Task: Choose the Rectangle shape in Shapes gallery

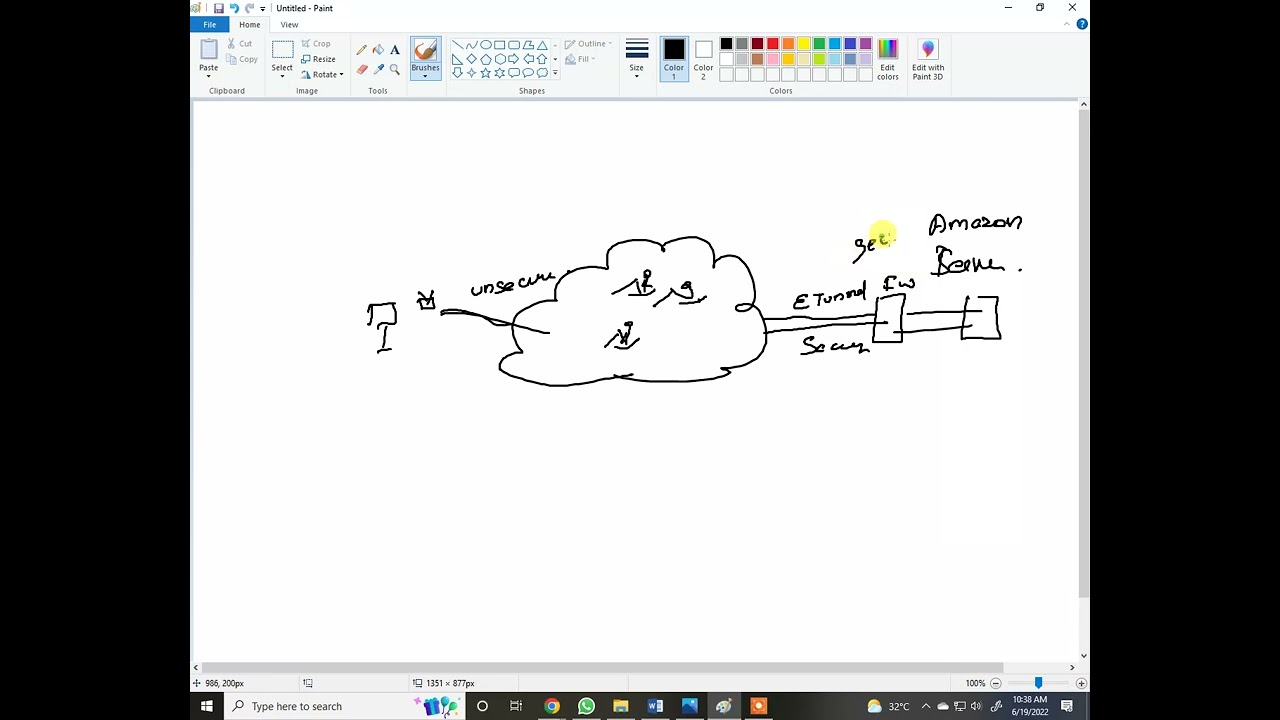Action: click(x=499, y=45)
